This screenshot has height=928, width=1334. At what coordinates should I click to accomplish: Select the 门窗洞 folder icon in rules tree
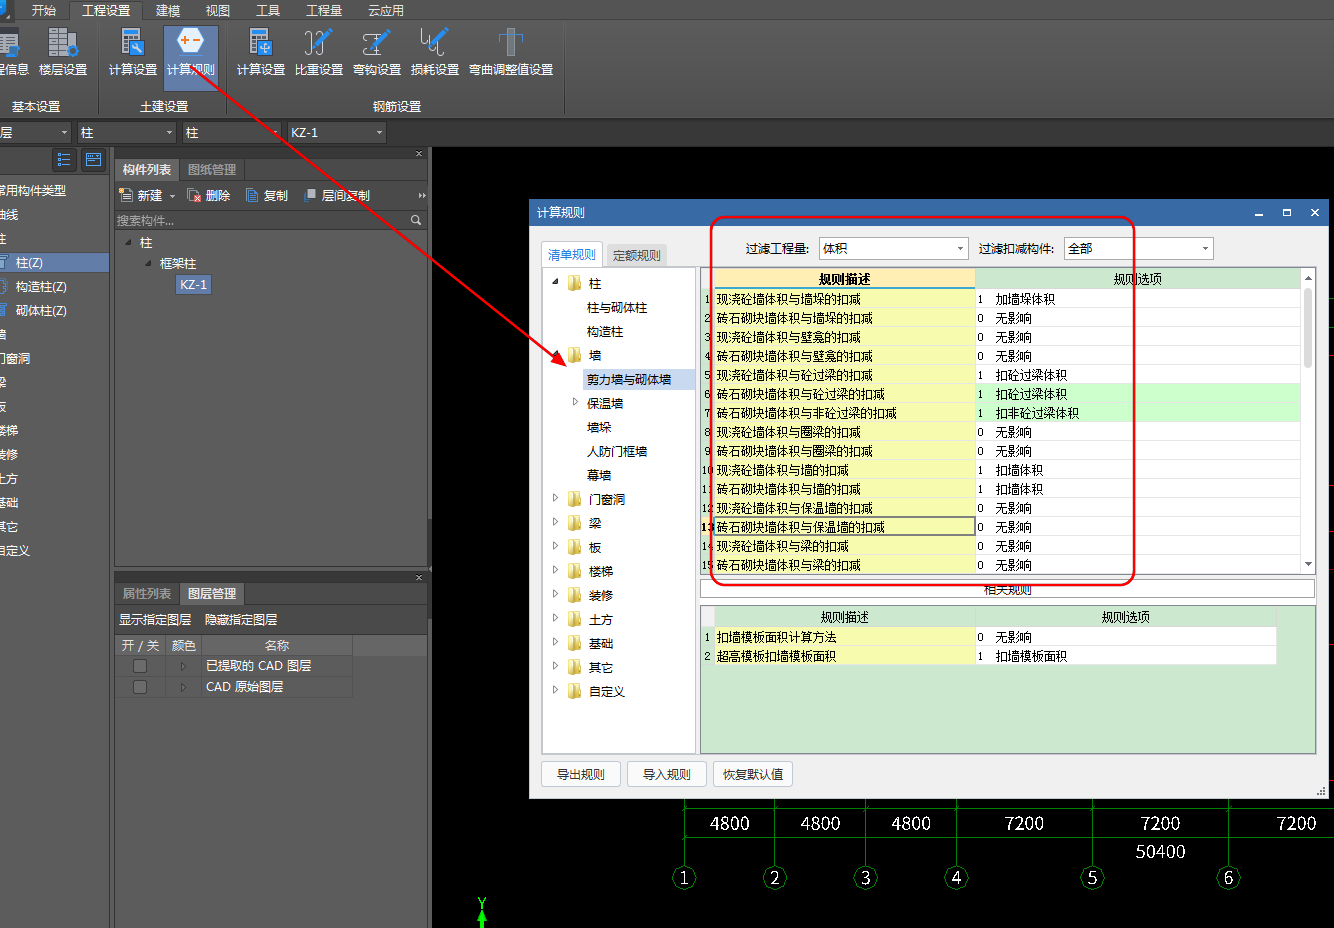[575, 499]
